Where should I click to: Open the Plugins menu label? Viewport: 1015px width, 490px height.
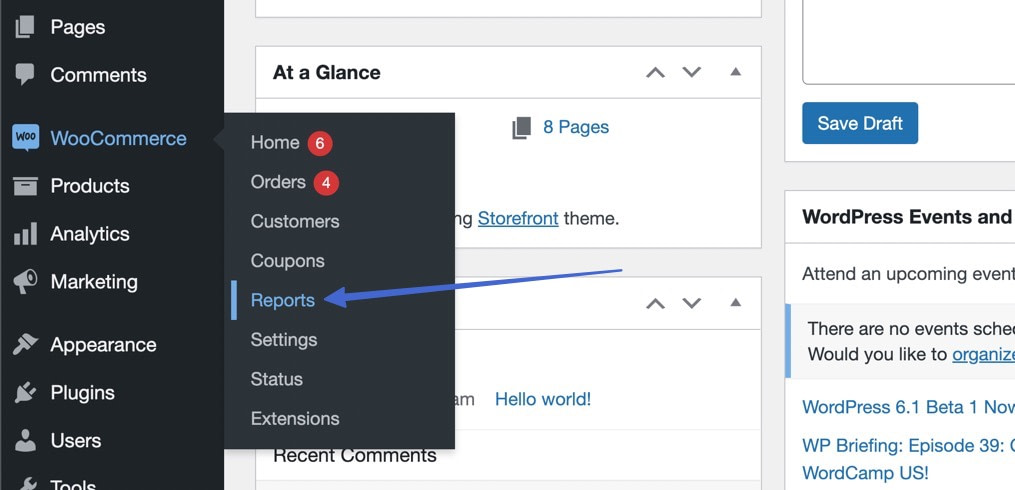tap(82, 393)
